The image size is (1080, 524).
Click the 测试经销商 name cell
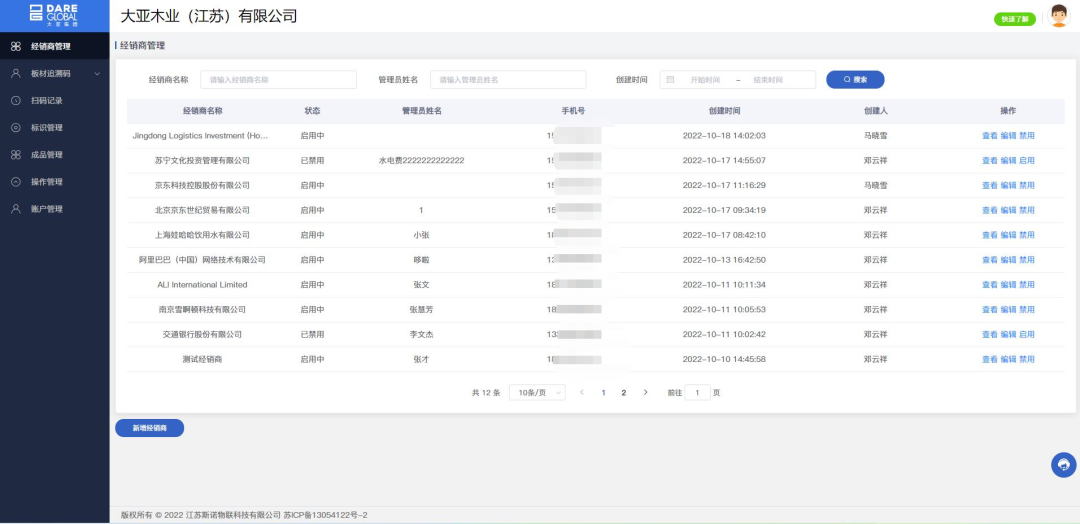click(202, 359)
